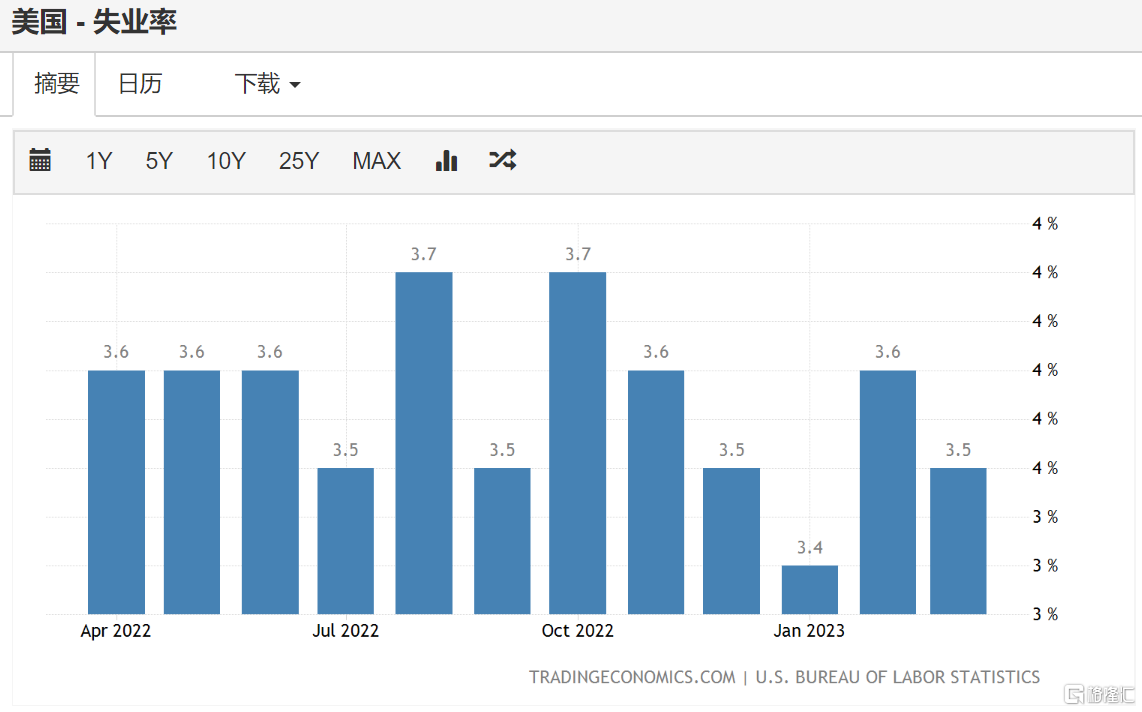Open the 日历 tab
The width and height of the screenshot is (1142, 712).
(140, 84)
